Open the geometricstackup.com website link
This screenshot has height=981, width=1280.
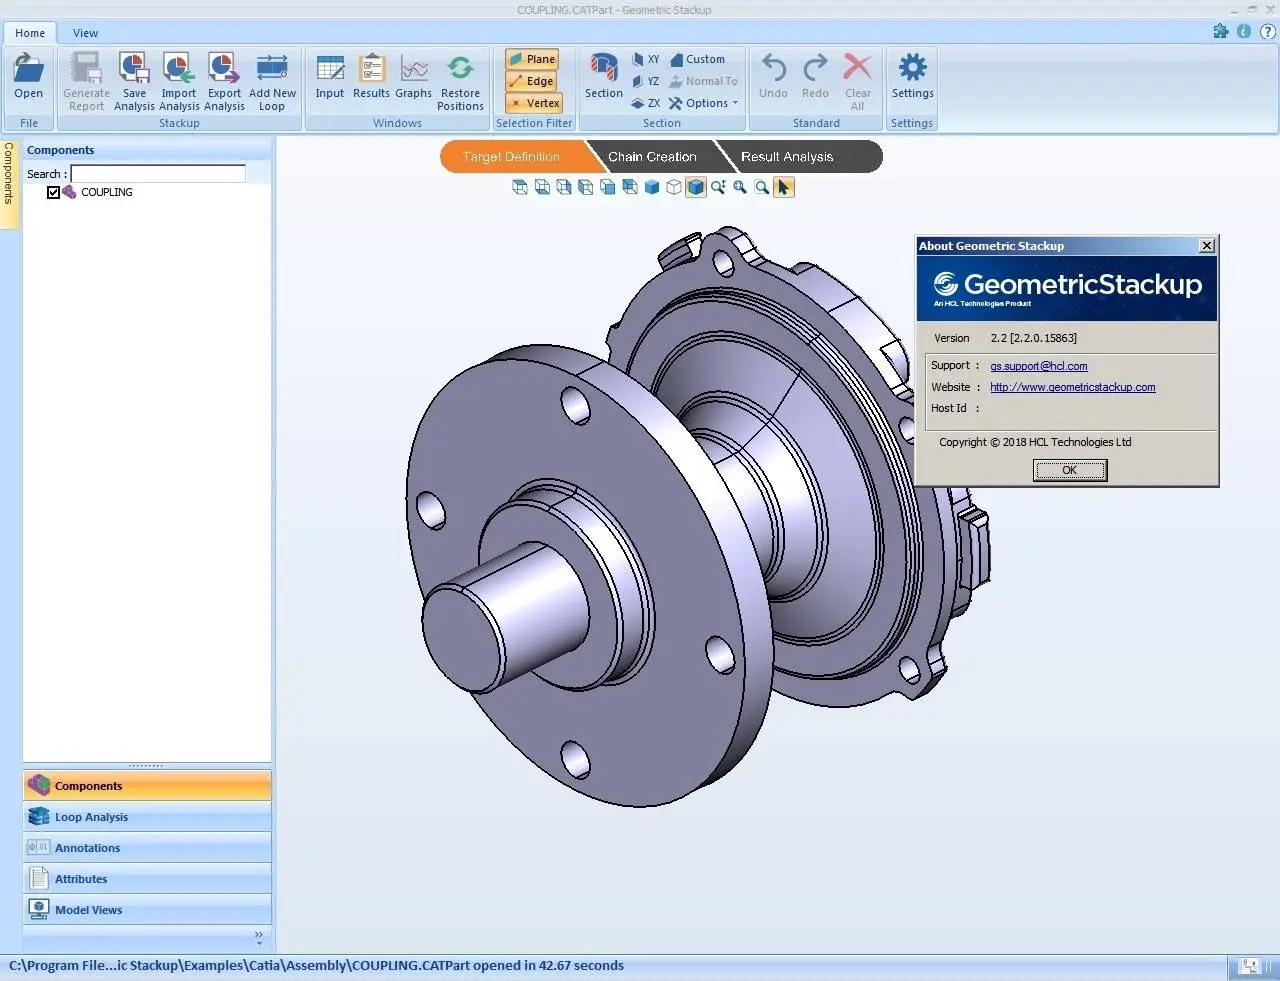[x=1072, y=388]
